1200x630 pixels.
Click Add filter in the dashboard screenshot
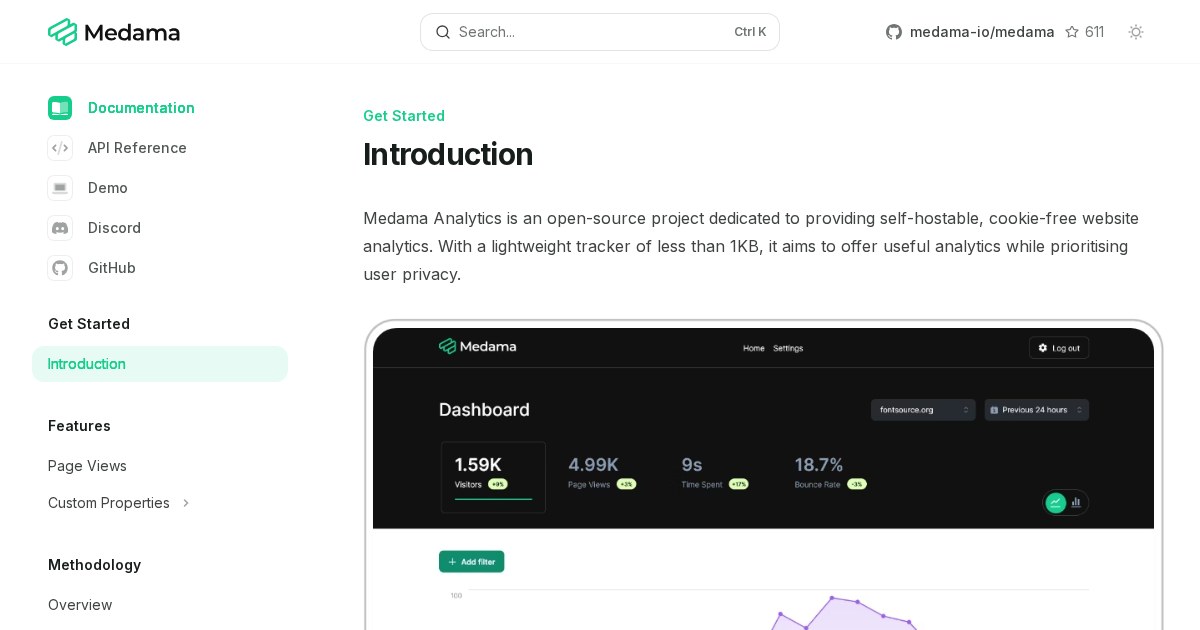(472, 562)
